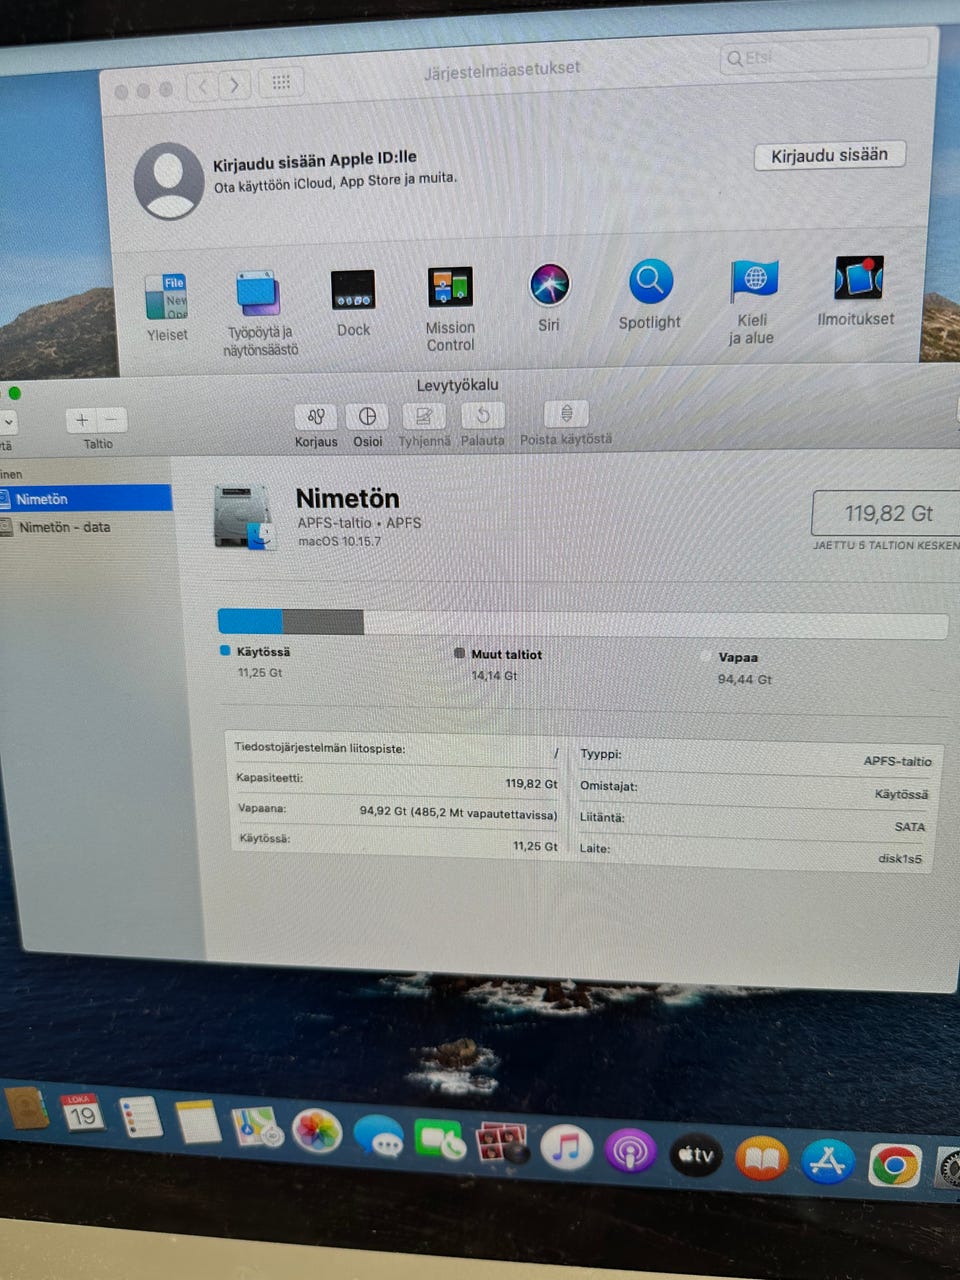
Task: Go back in Järjestelmäasetukset window
Action: [x=203, y=86]
